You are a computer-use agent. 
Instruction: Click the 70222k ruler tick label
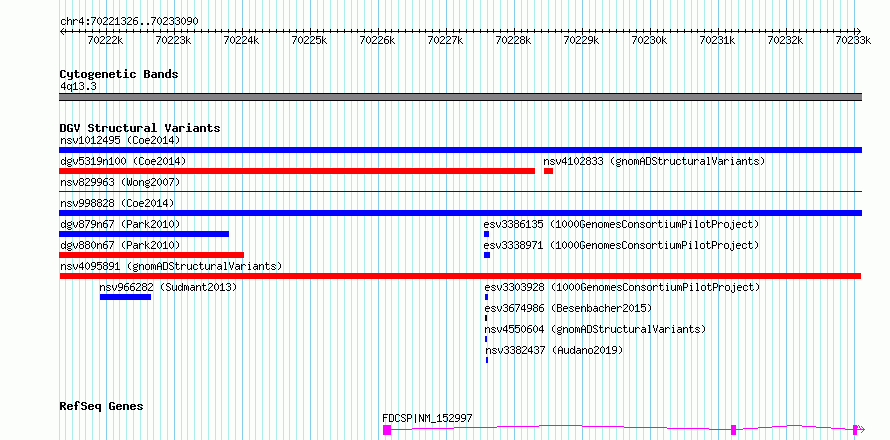click(106, 40)
